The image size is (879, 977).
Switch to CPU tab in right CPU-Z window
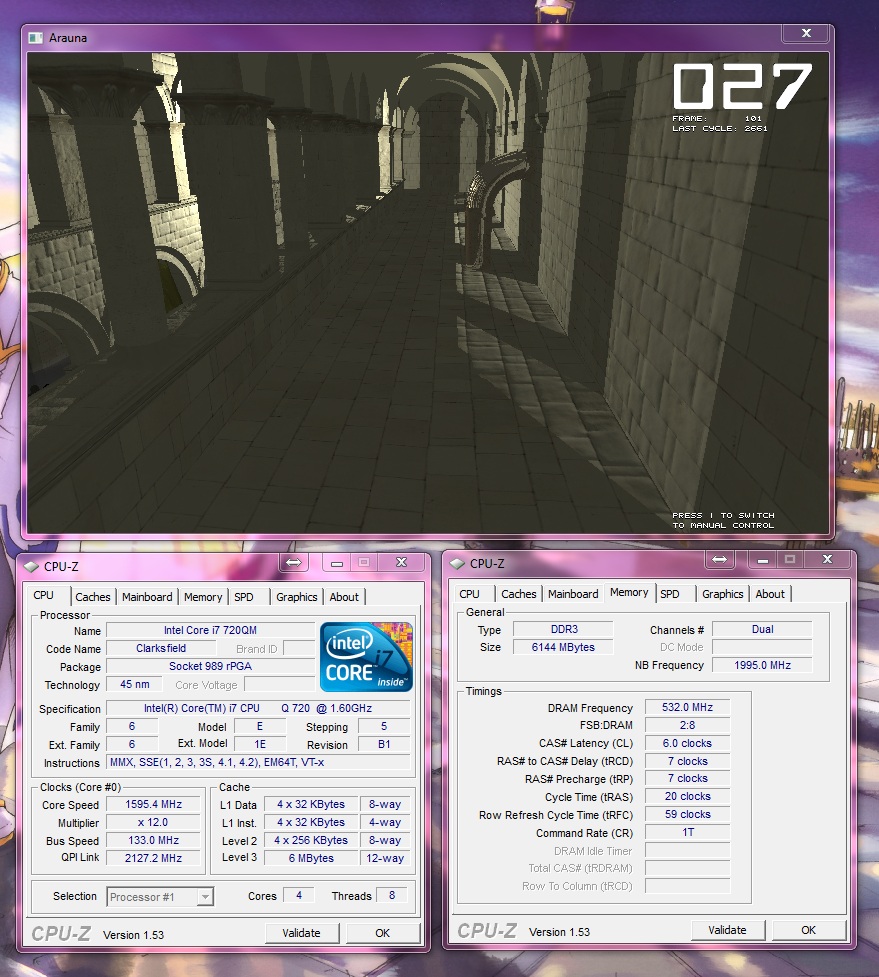coord(470,594)
